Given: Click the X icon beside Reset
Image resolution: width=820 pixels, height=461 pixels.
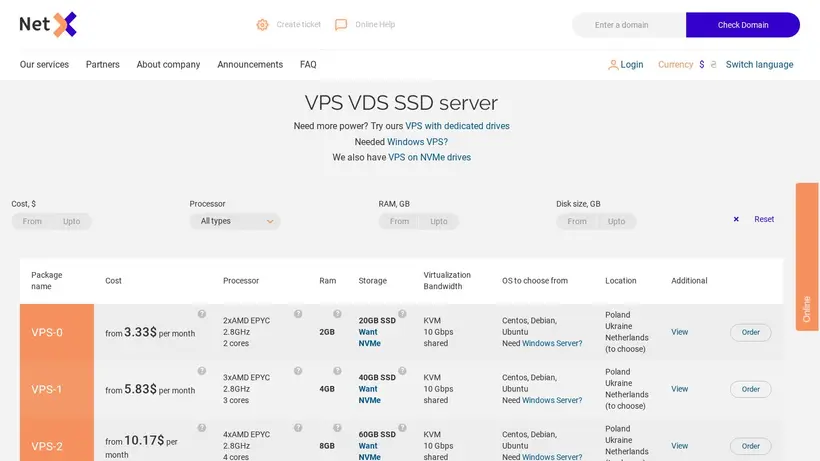Looking at the screenshot, I should (736, 219).
